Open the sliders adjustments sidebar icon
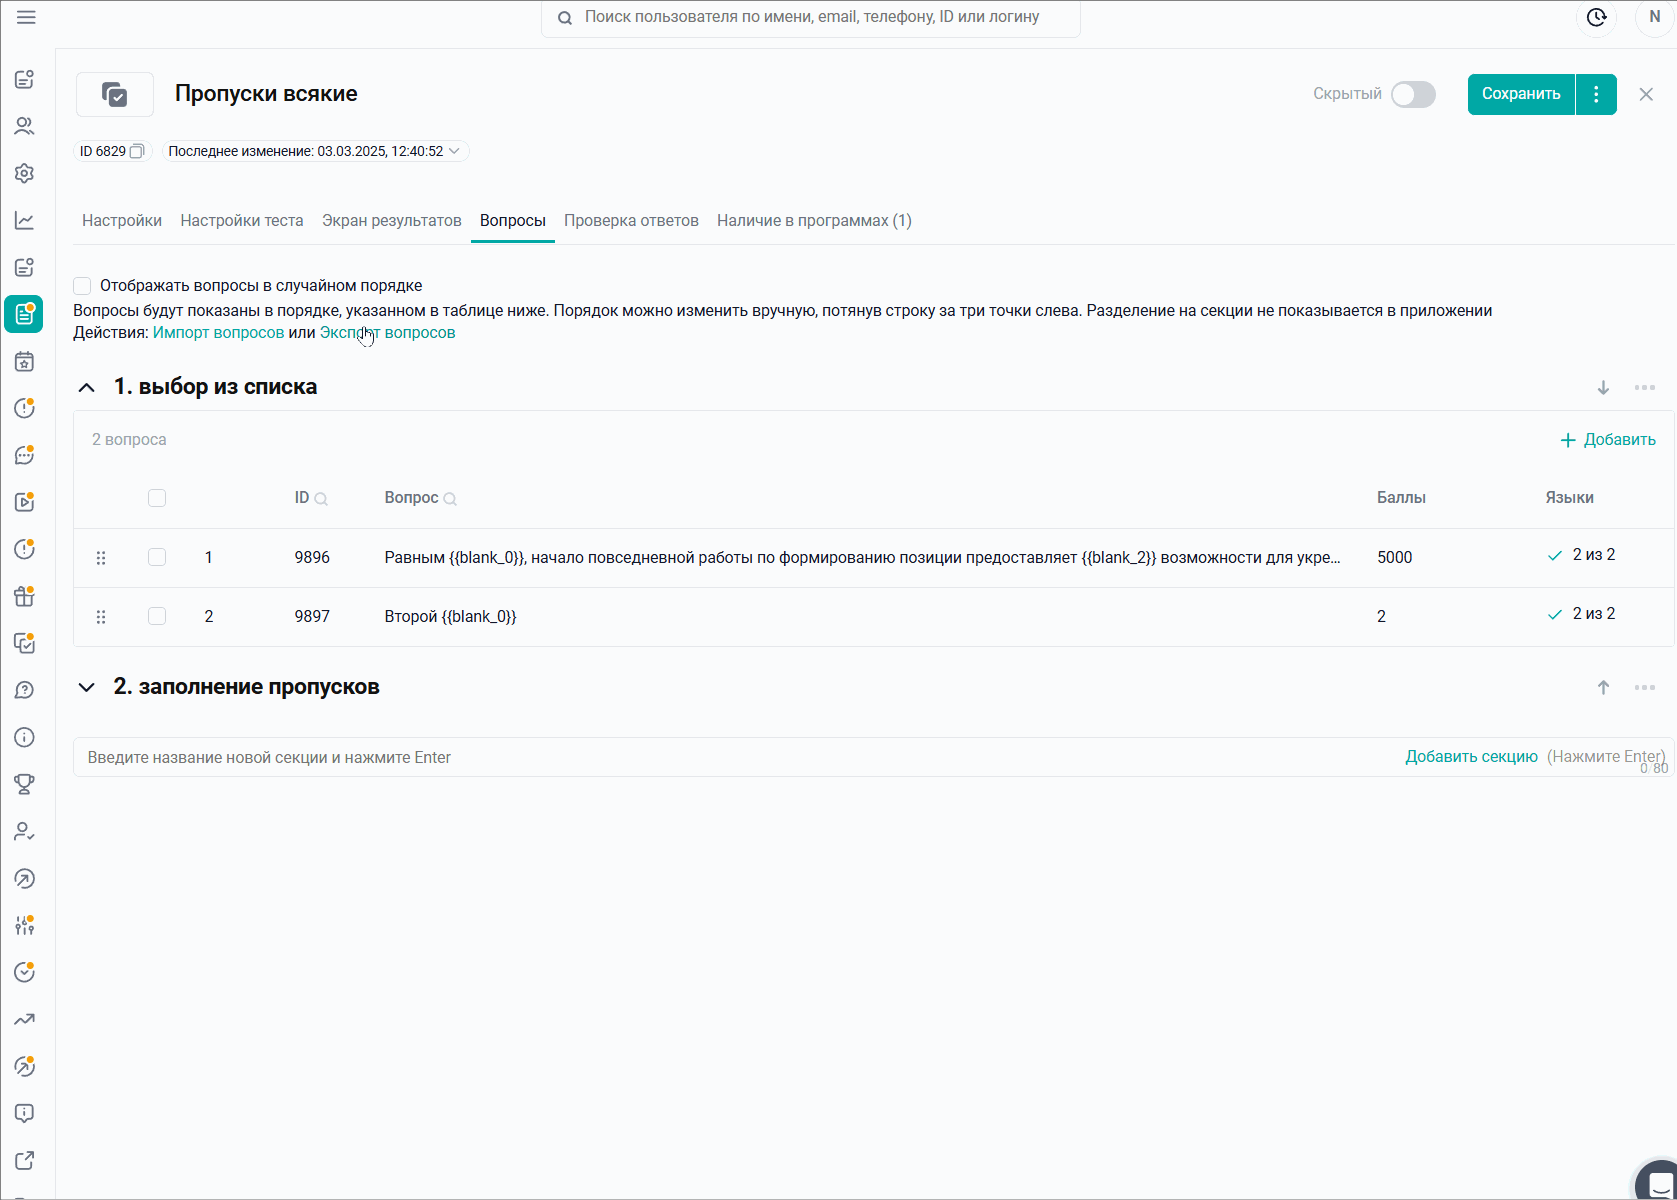The width and height of the screenshot is (1677, 1200). click(25, 925)
